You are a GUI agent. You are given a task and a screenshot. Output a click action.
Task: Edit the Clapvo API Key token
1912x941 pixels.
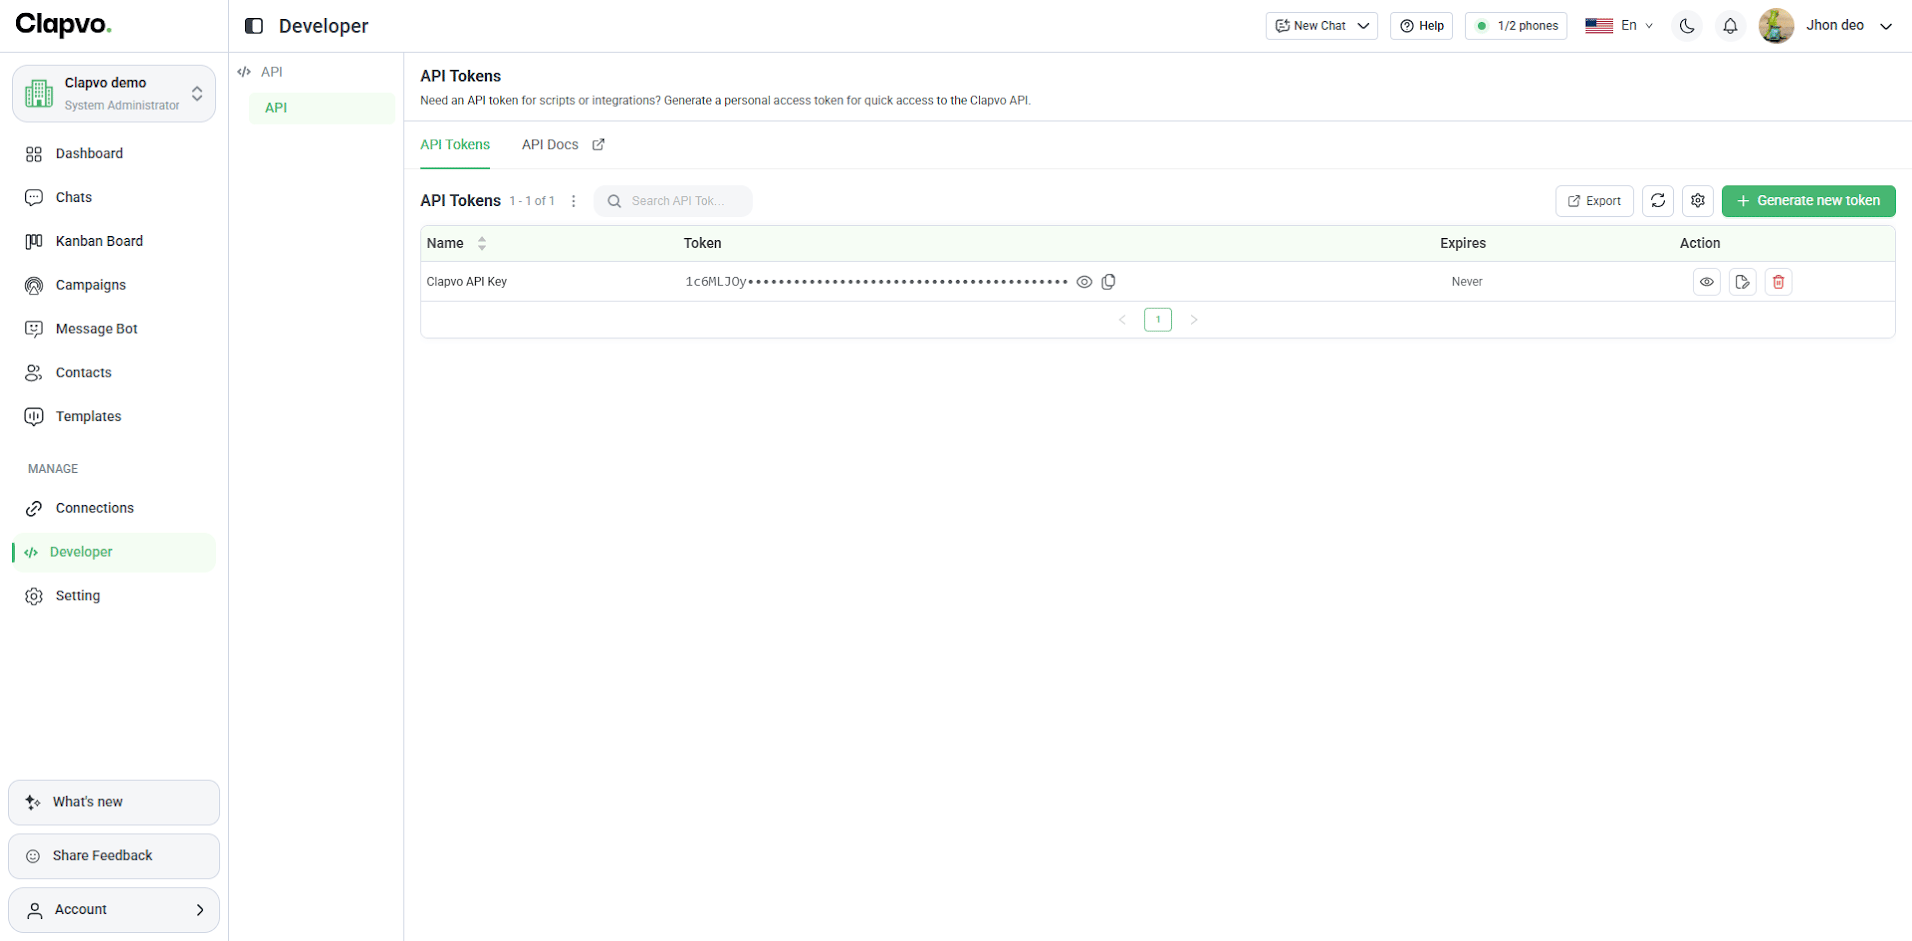1743,282
